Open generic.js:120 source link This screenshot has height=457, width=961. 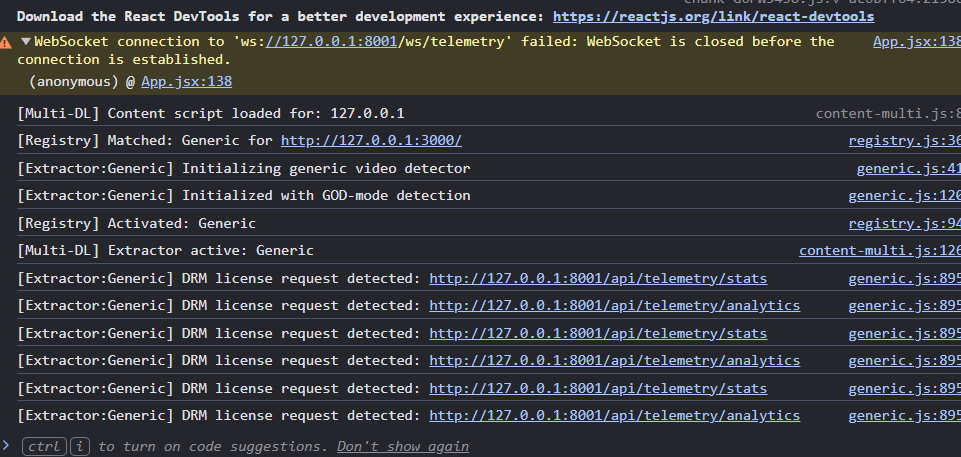(x=905, y=196)
